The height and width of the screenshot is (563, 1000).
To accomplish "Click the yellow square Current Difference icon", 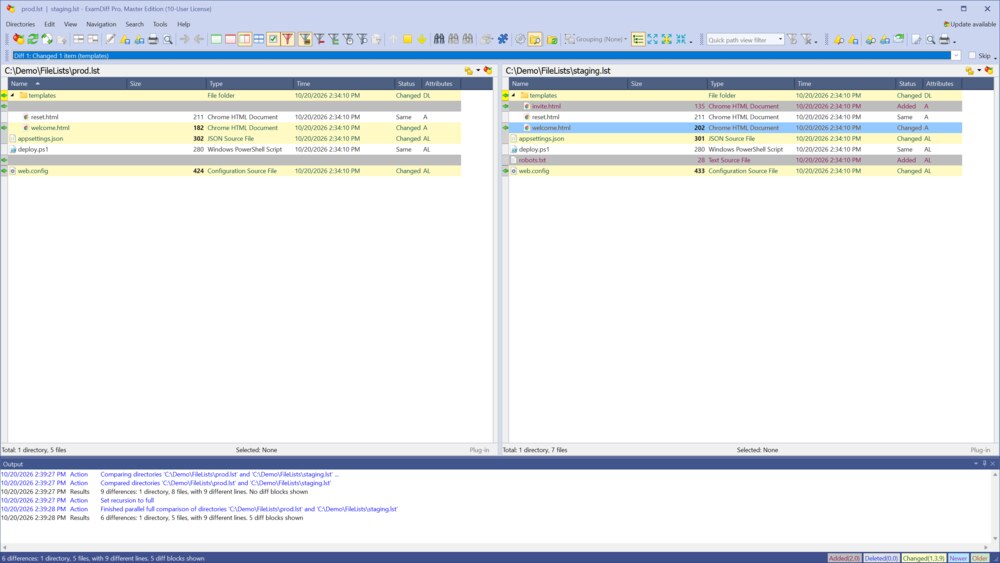I will point(407,40).
